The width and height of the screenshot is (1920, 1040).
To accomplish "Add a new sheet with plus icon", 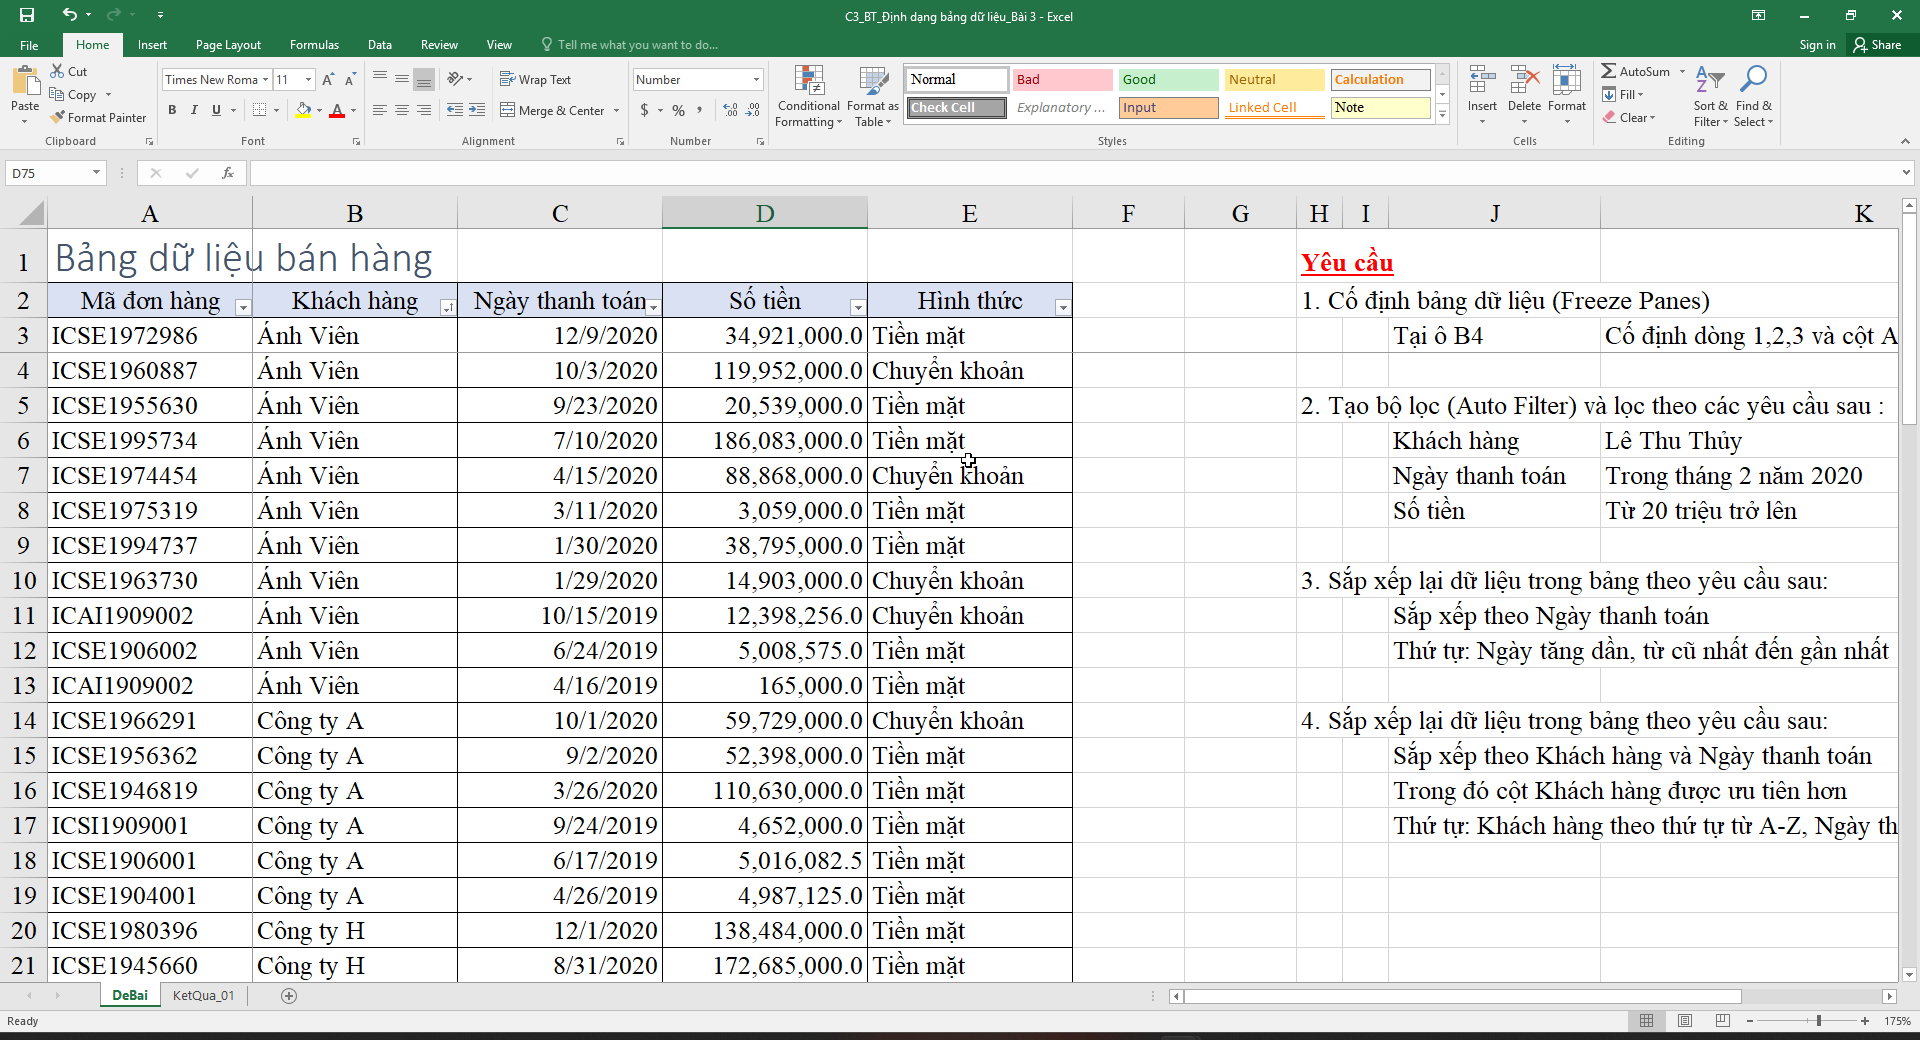I will [289, 996].
